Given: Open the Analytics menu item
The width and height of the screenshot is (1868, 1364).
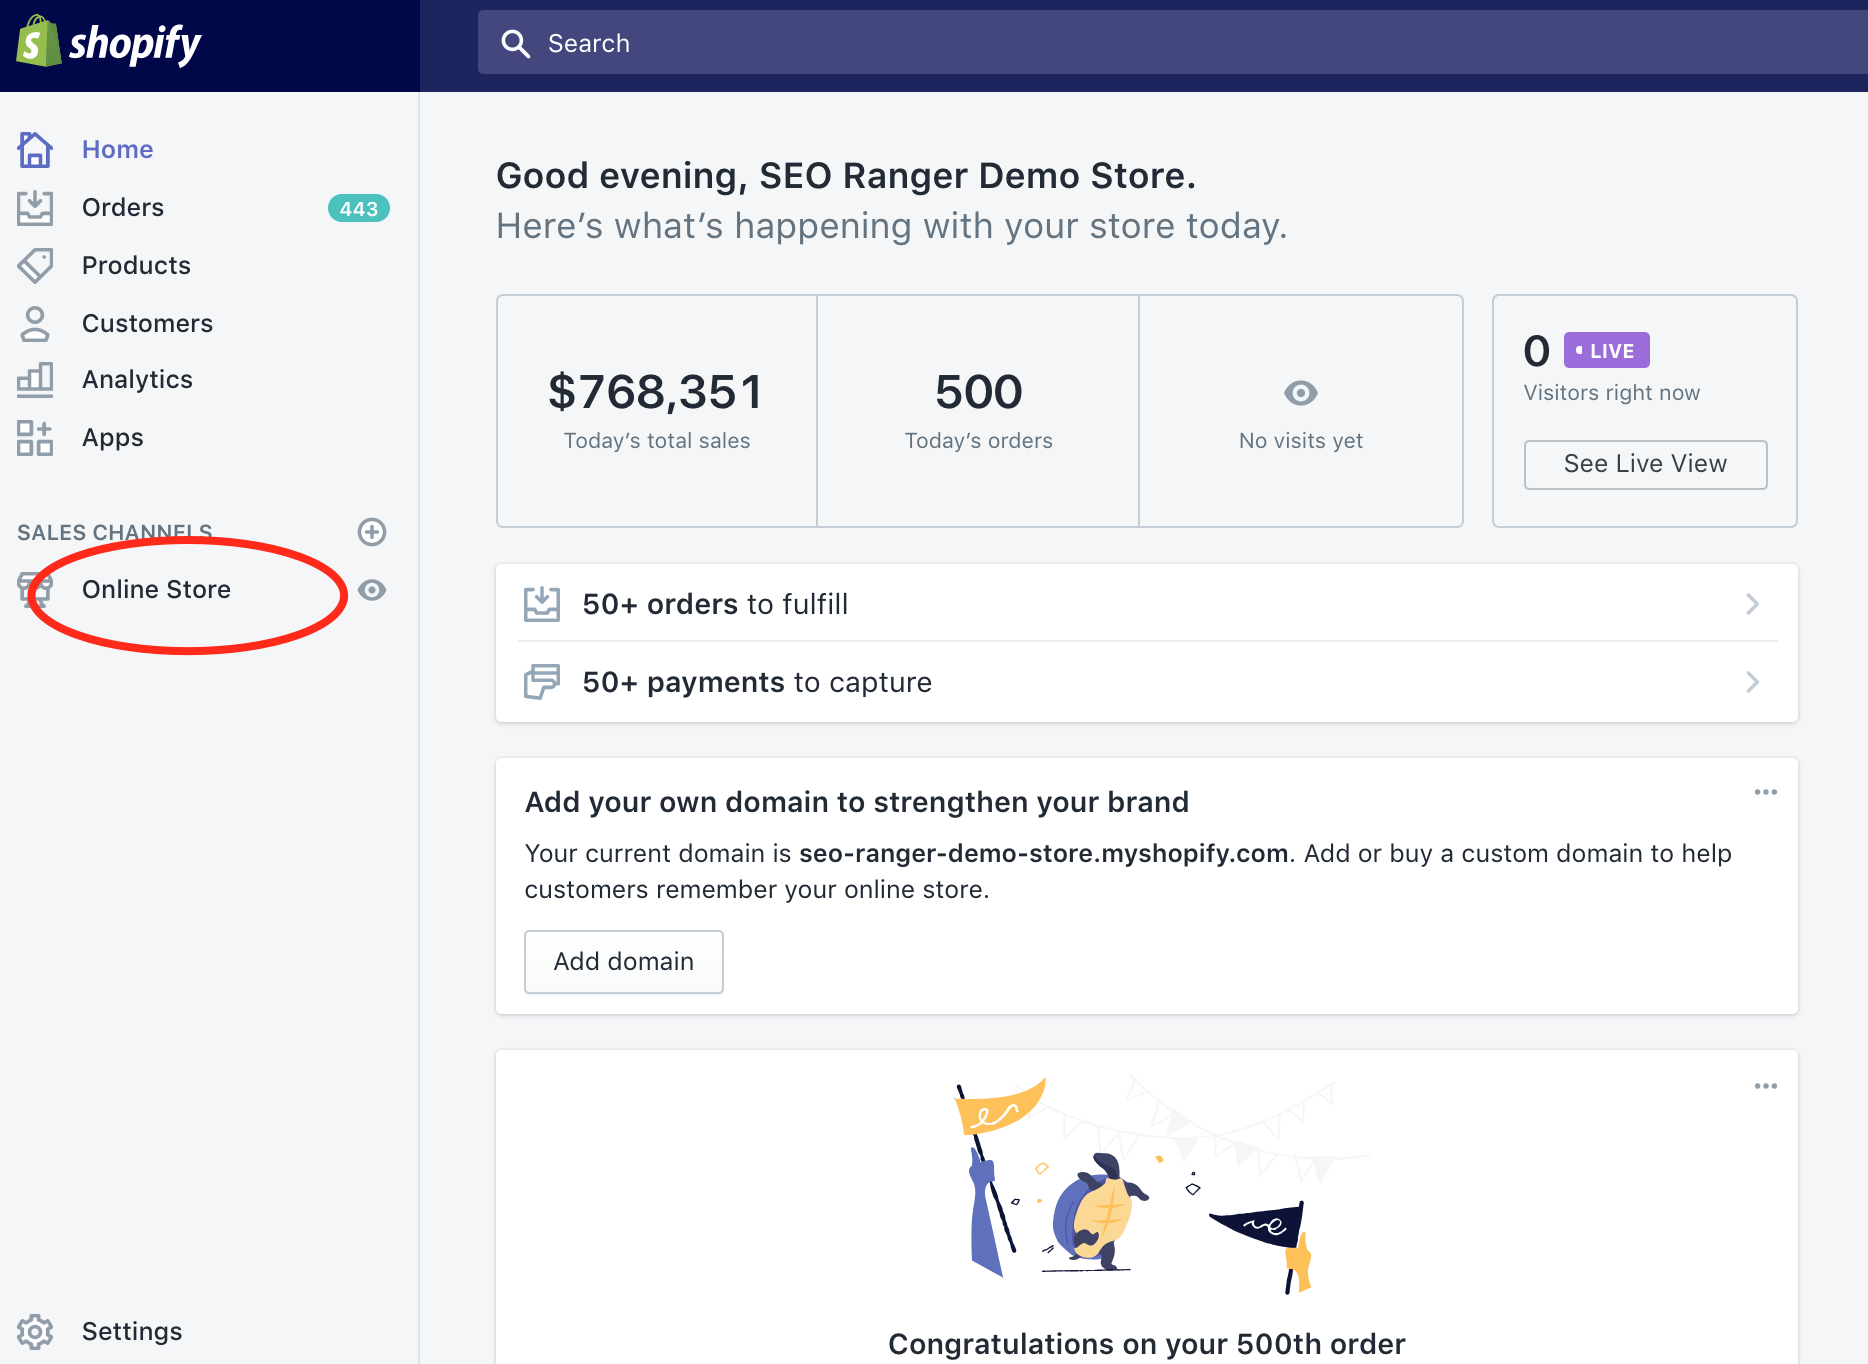Looking at the screenshot, I should coord(137,379).
